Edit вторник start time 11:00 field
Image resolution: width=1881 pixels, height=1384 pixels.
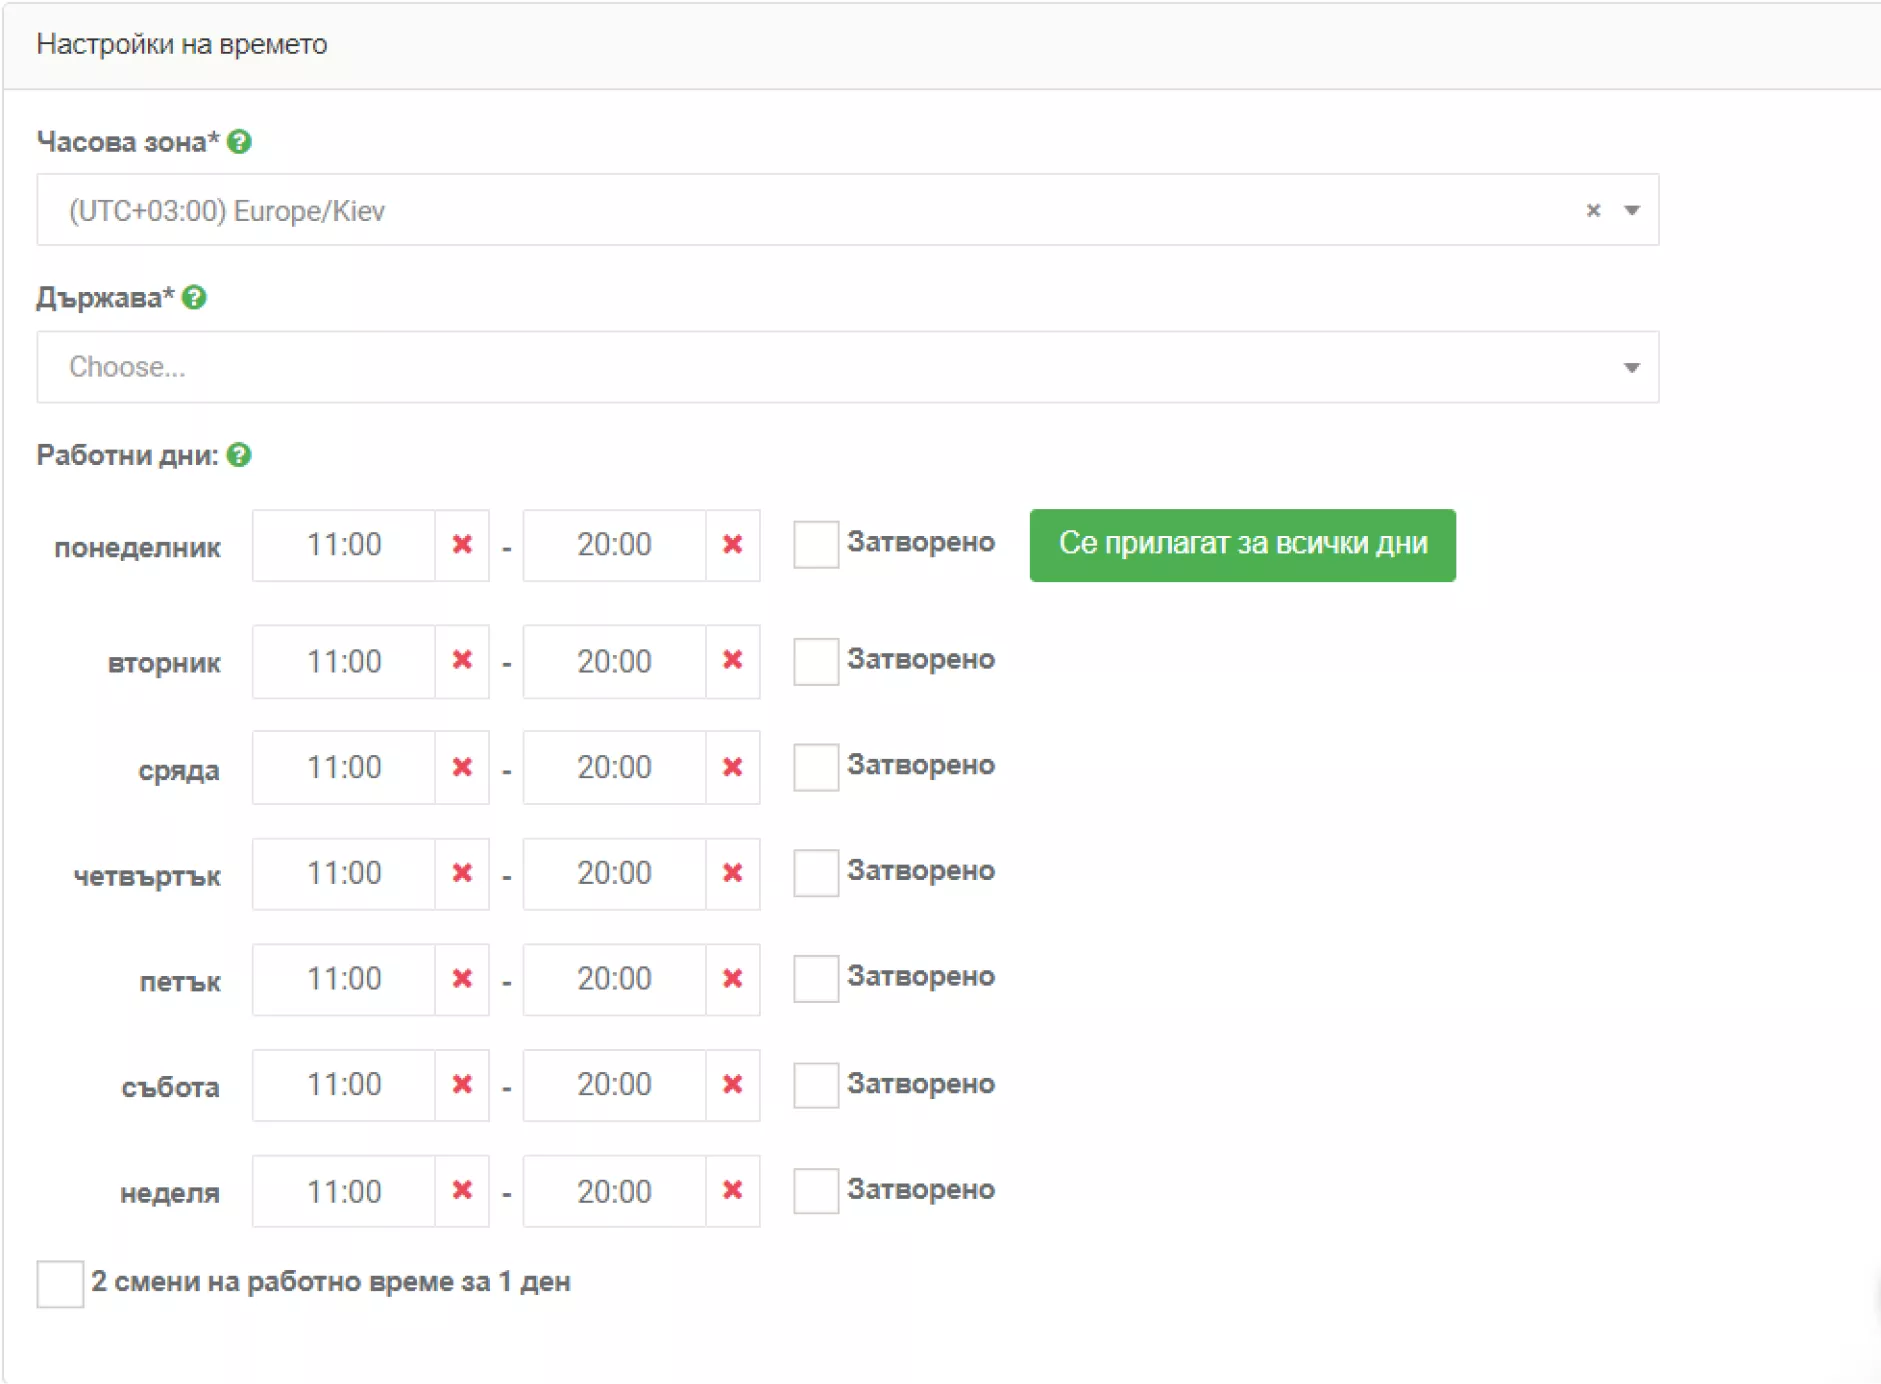click(344, 661)
